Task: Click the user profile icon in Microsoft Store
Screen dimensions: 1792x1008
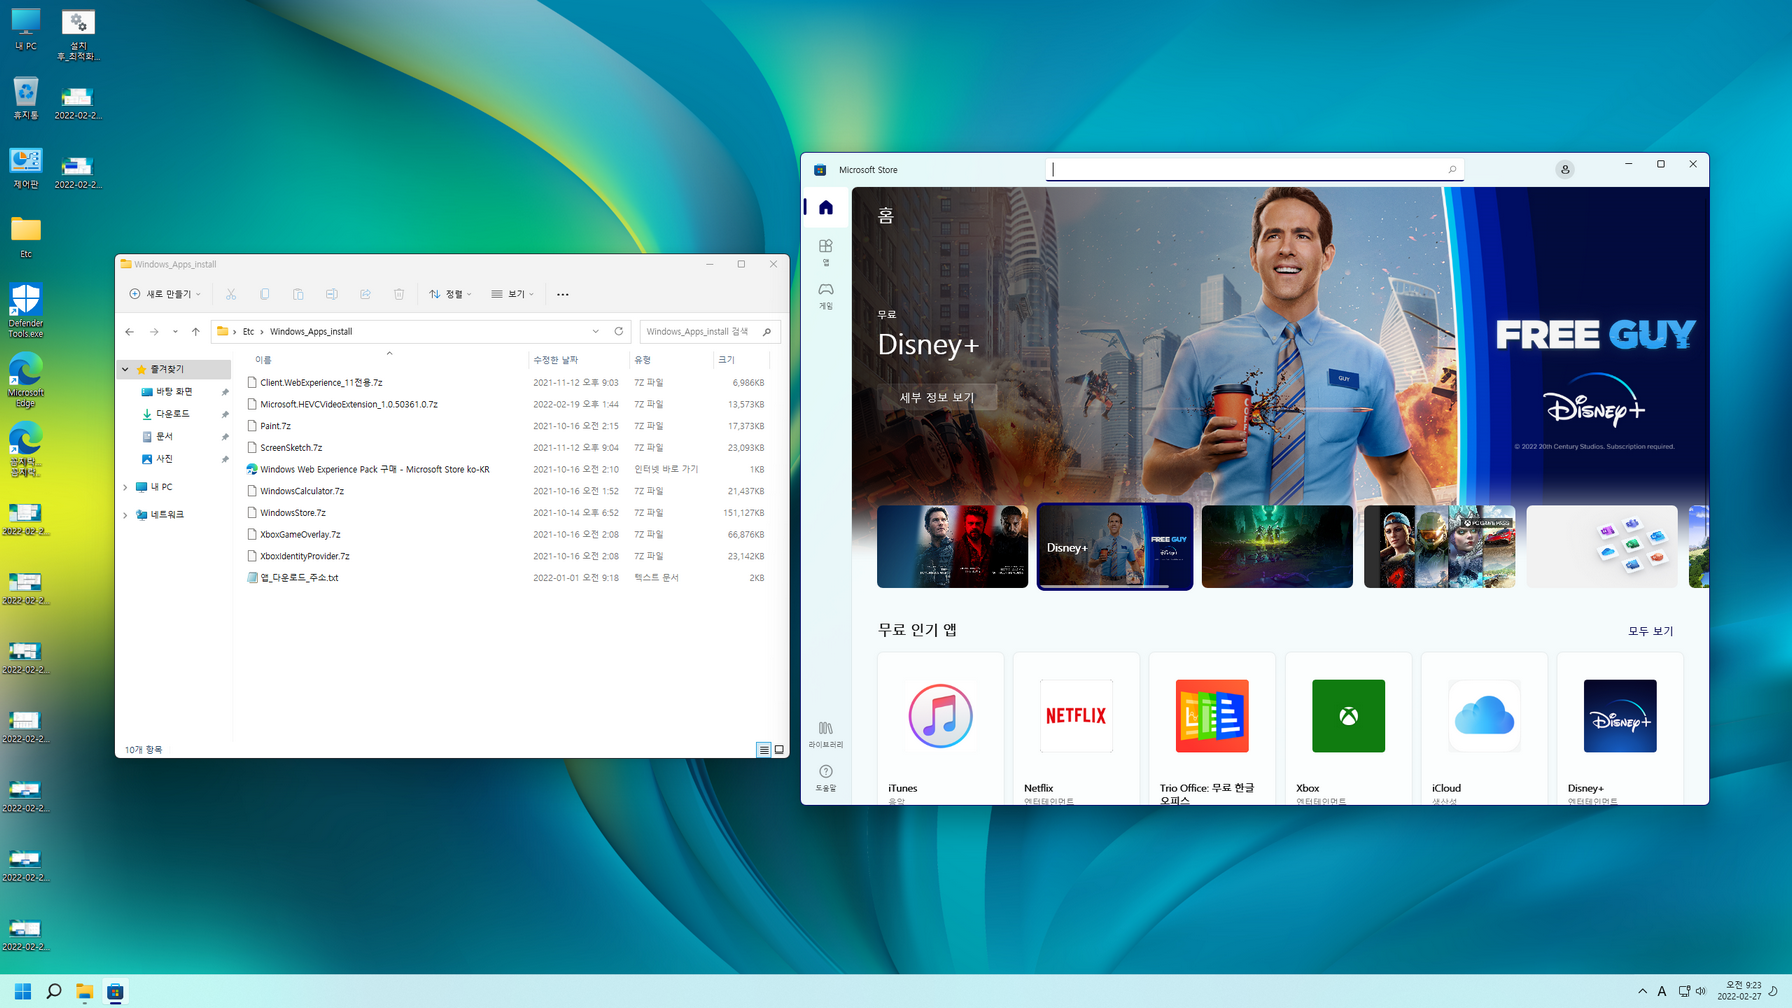Action: point(1565,170)
